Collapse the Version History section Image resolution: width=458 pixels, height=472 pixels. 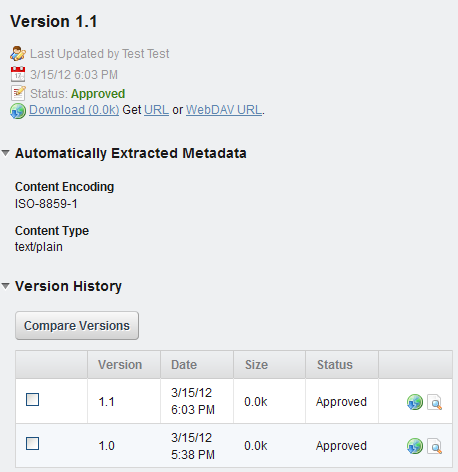(x=6, y=286)
